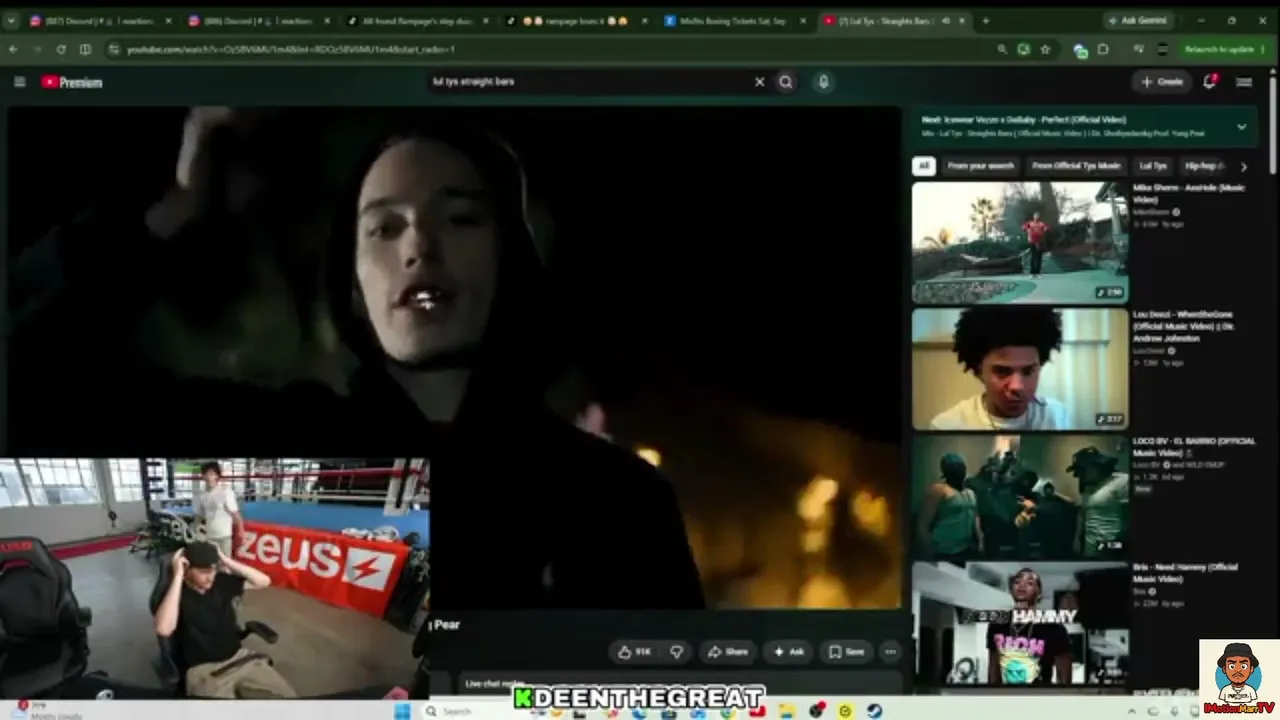Viewport: 1280px width, 720px height.
Task: Open LOCO BV EL BARRIO title link
Action: coord(1194,447)
